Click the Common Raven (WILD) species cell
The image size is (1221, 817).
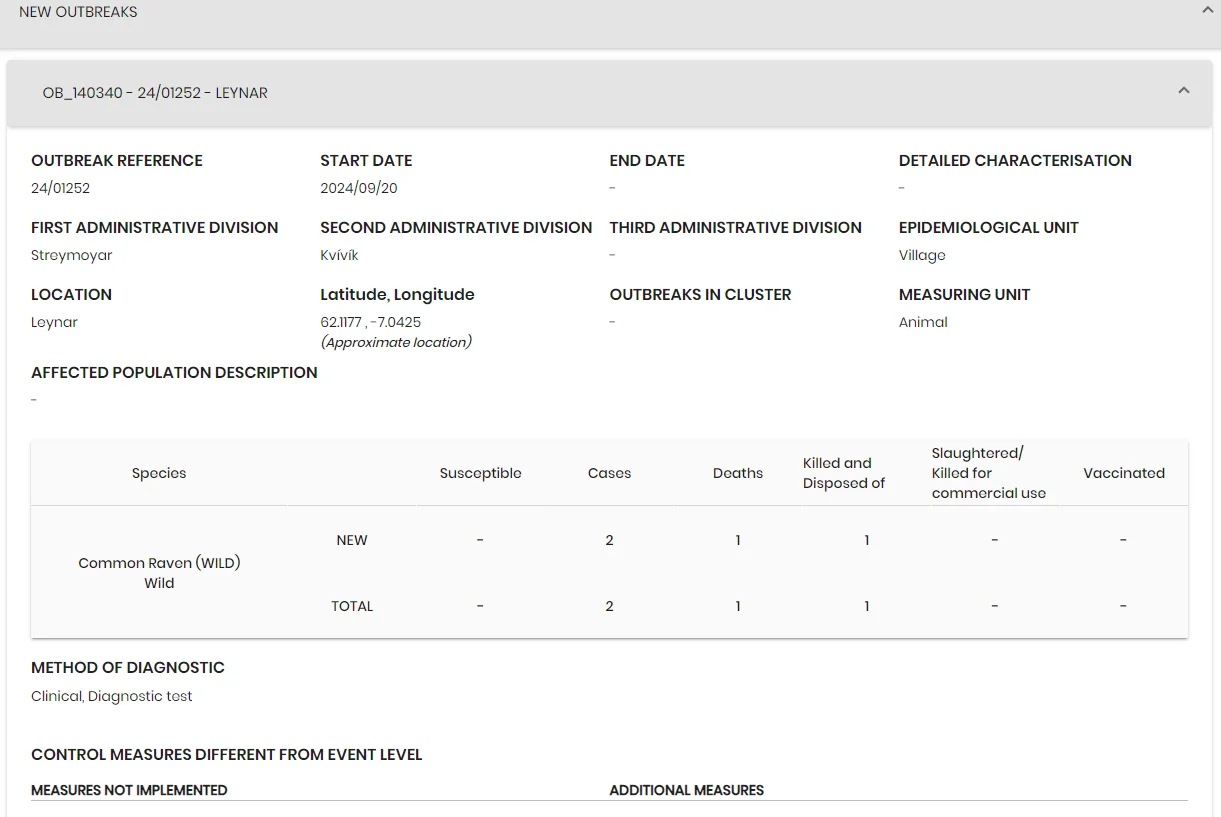coord(159,573)
